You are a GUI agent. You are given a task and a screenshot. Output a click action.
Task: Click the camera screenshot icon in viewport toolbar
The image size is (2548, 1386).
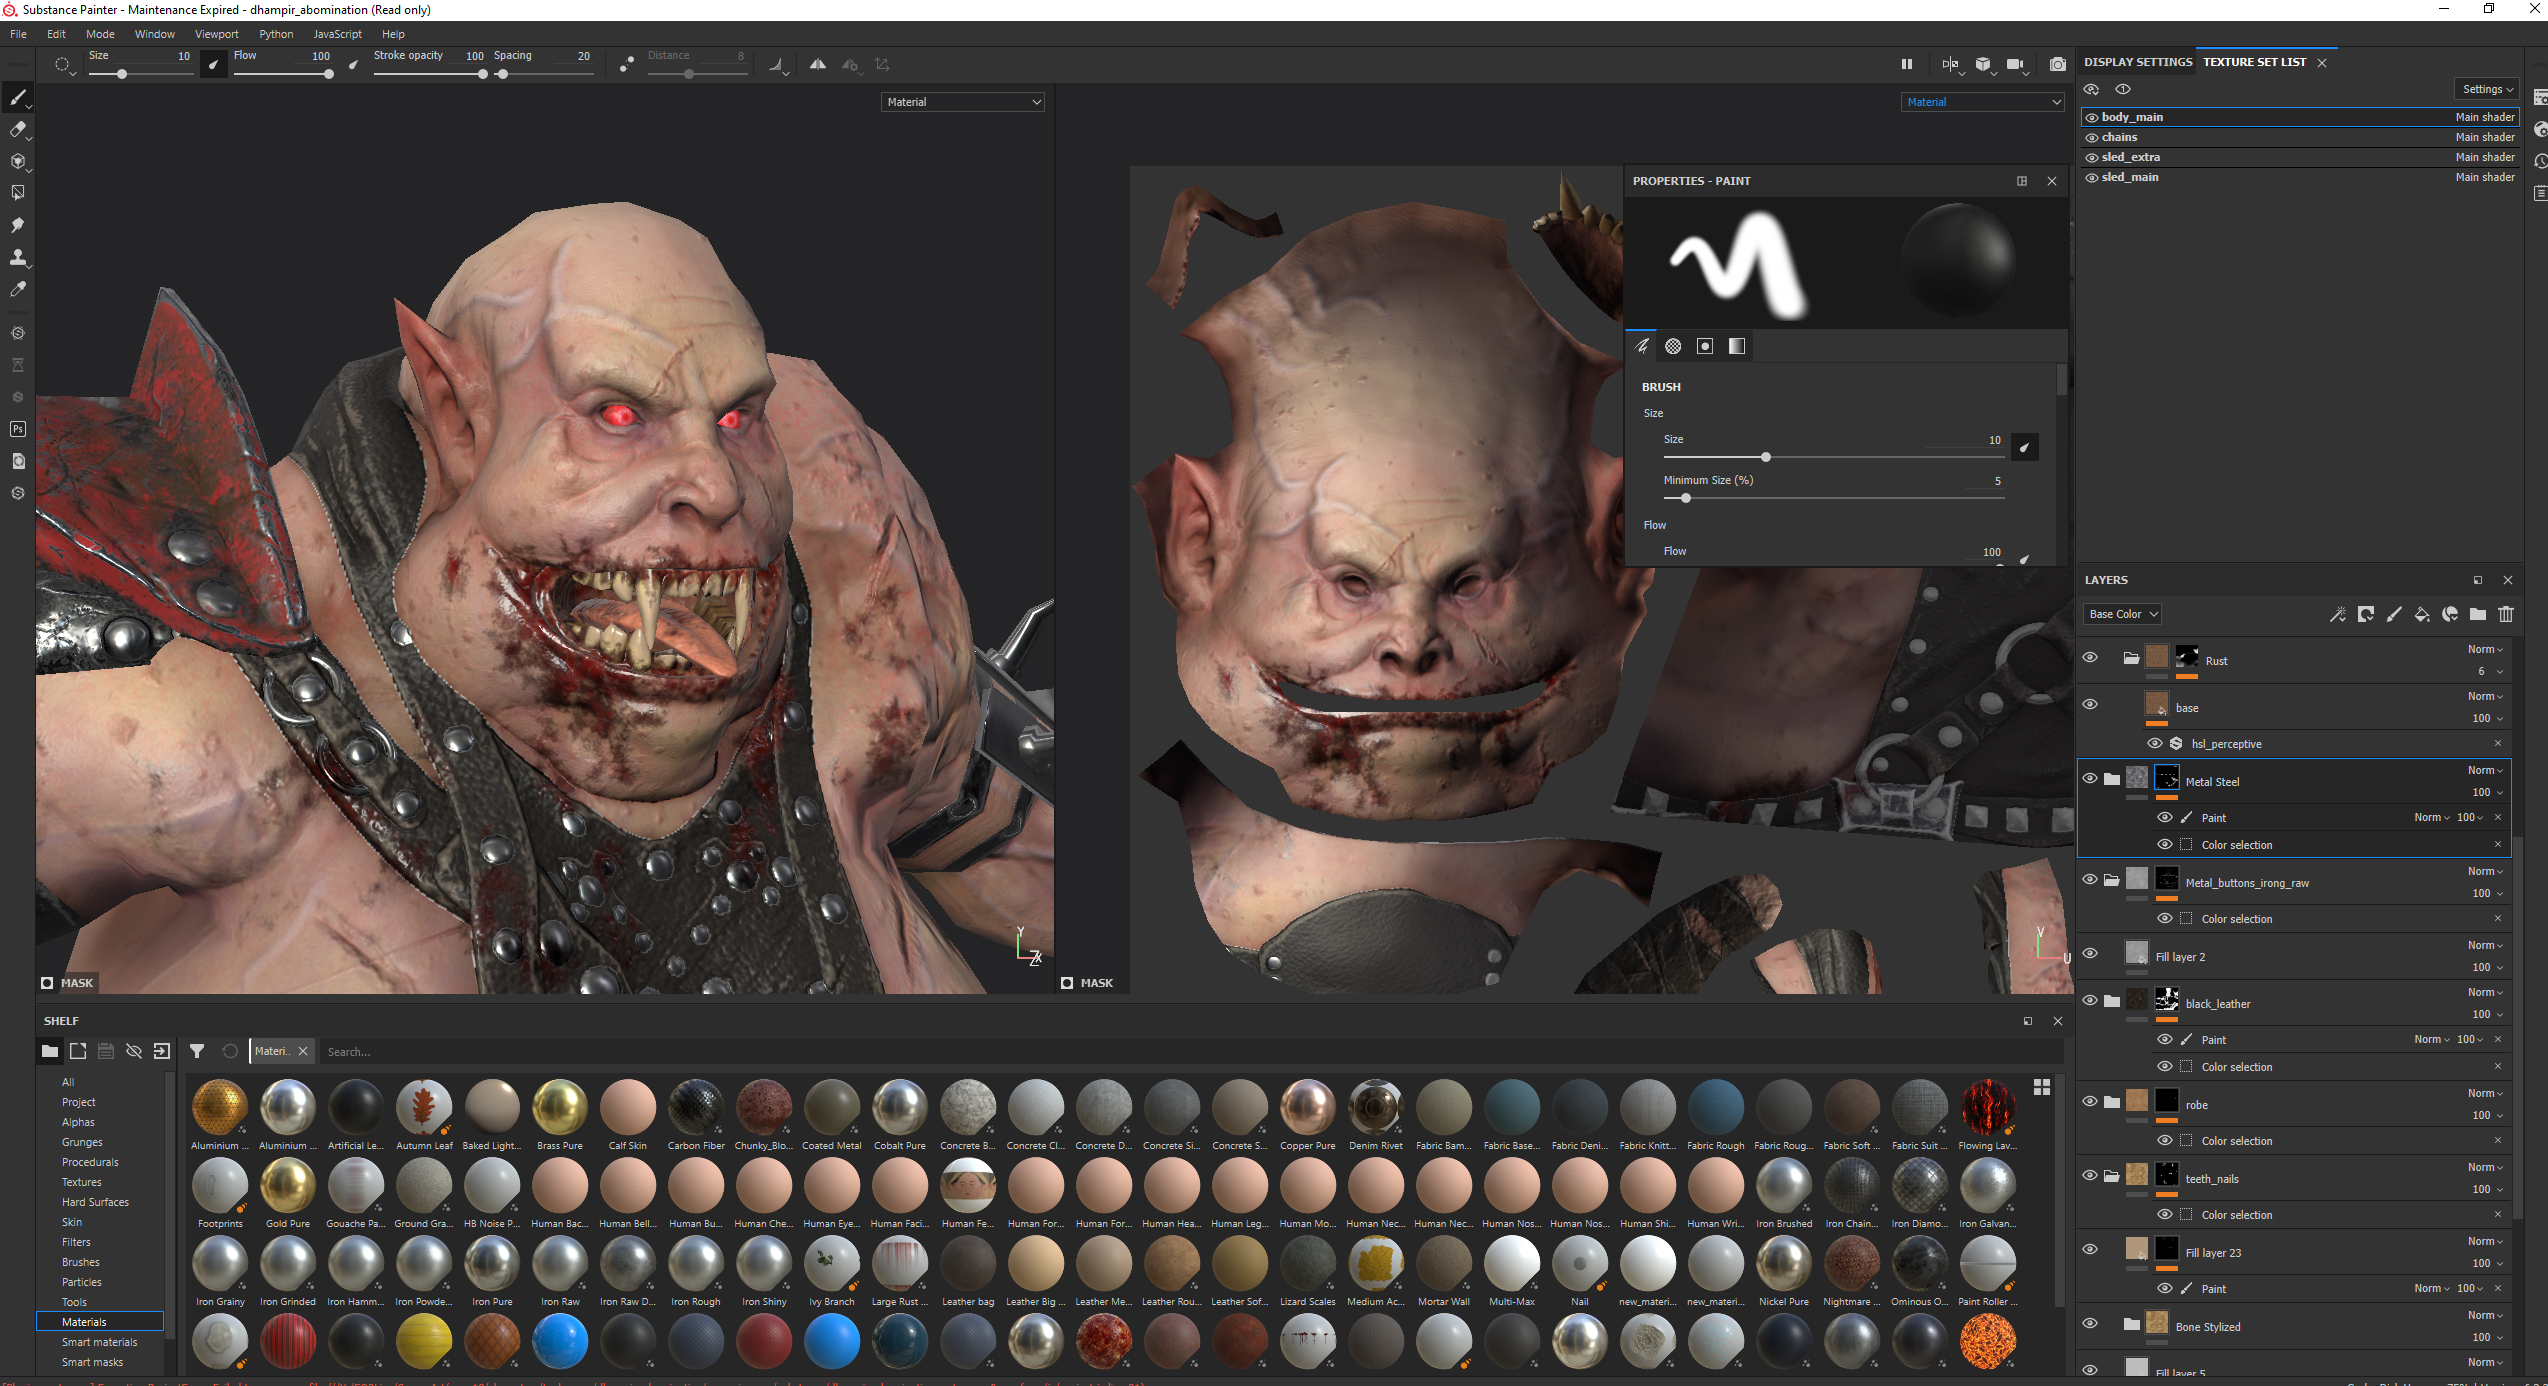point(2057,64)
